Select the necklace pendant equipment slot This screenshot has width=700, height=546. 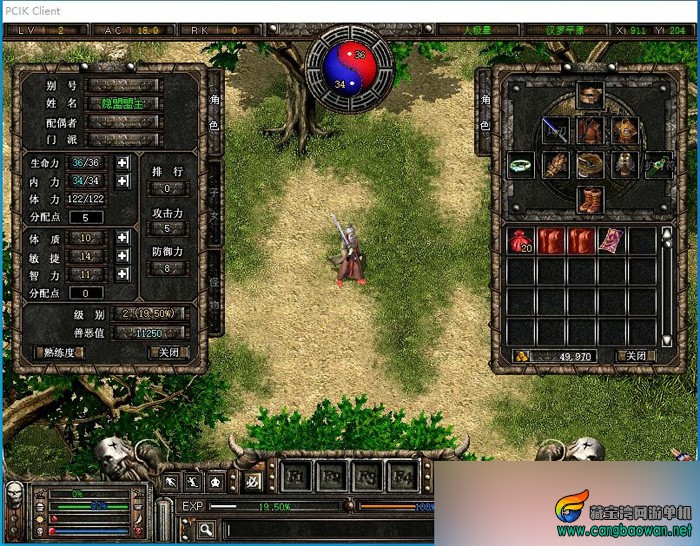coord(624,165)
